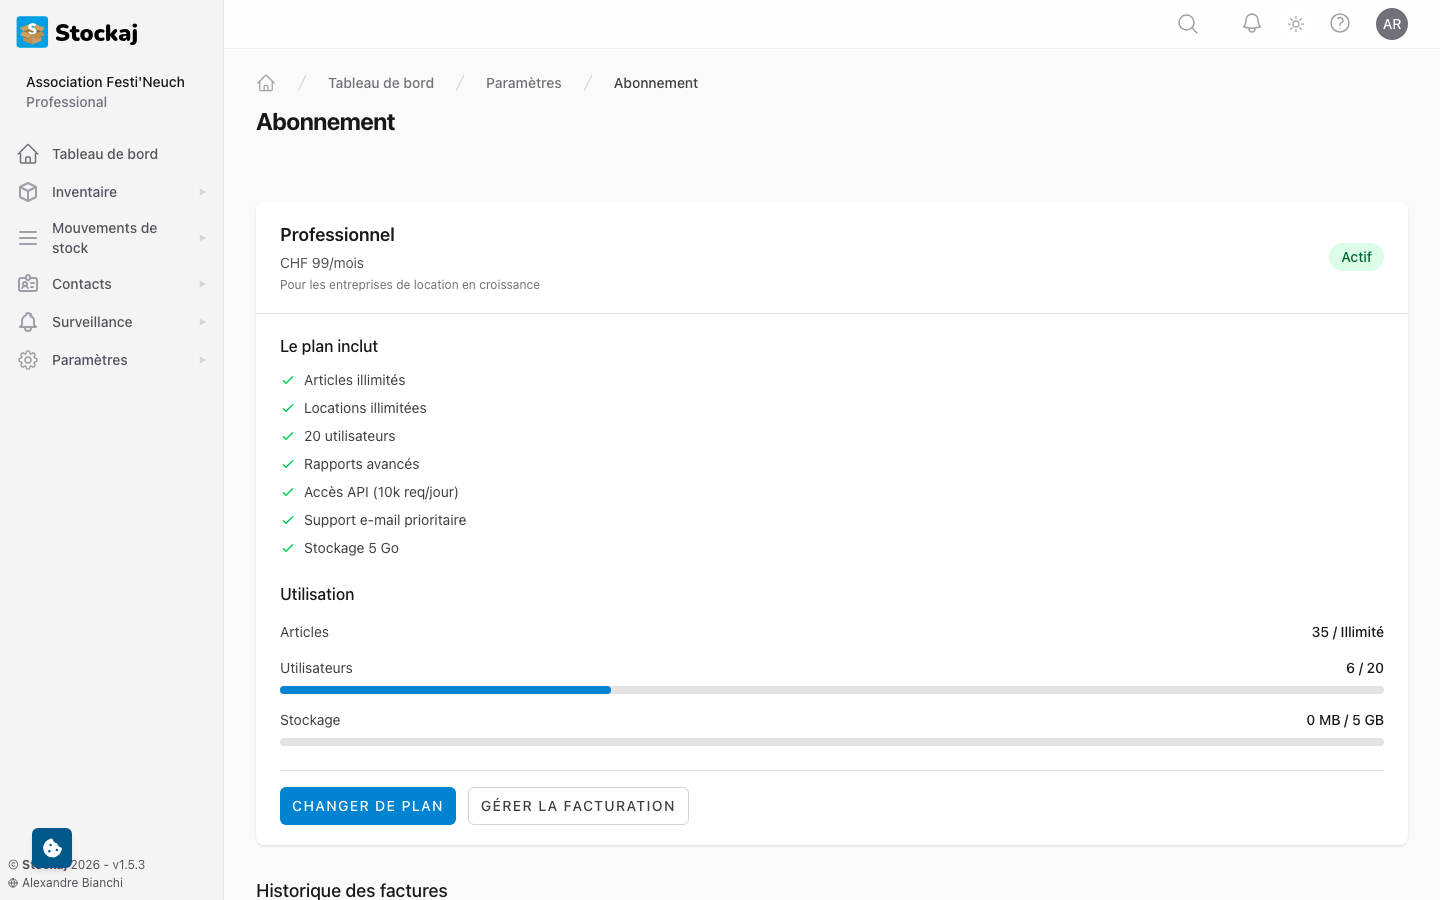Open Tableau de bord in sidebar
1440x900 pixels.
[x=112, y=154]
